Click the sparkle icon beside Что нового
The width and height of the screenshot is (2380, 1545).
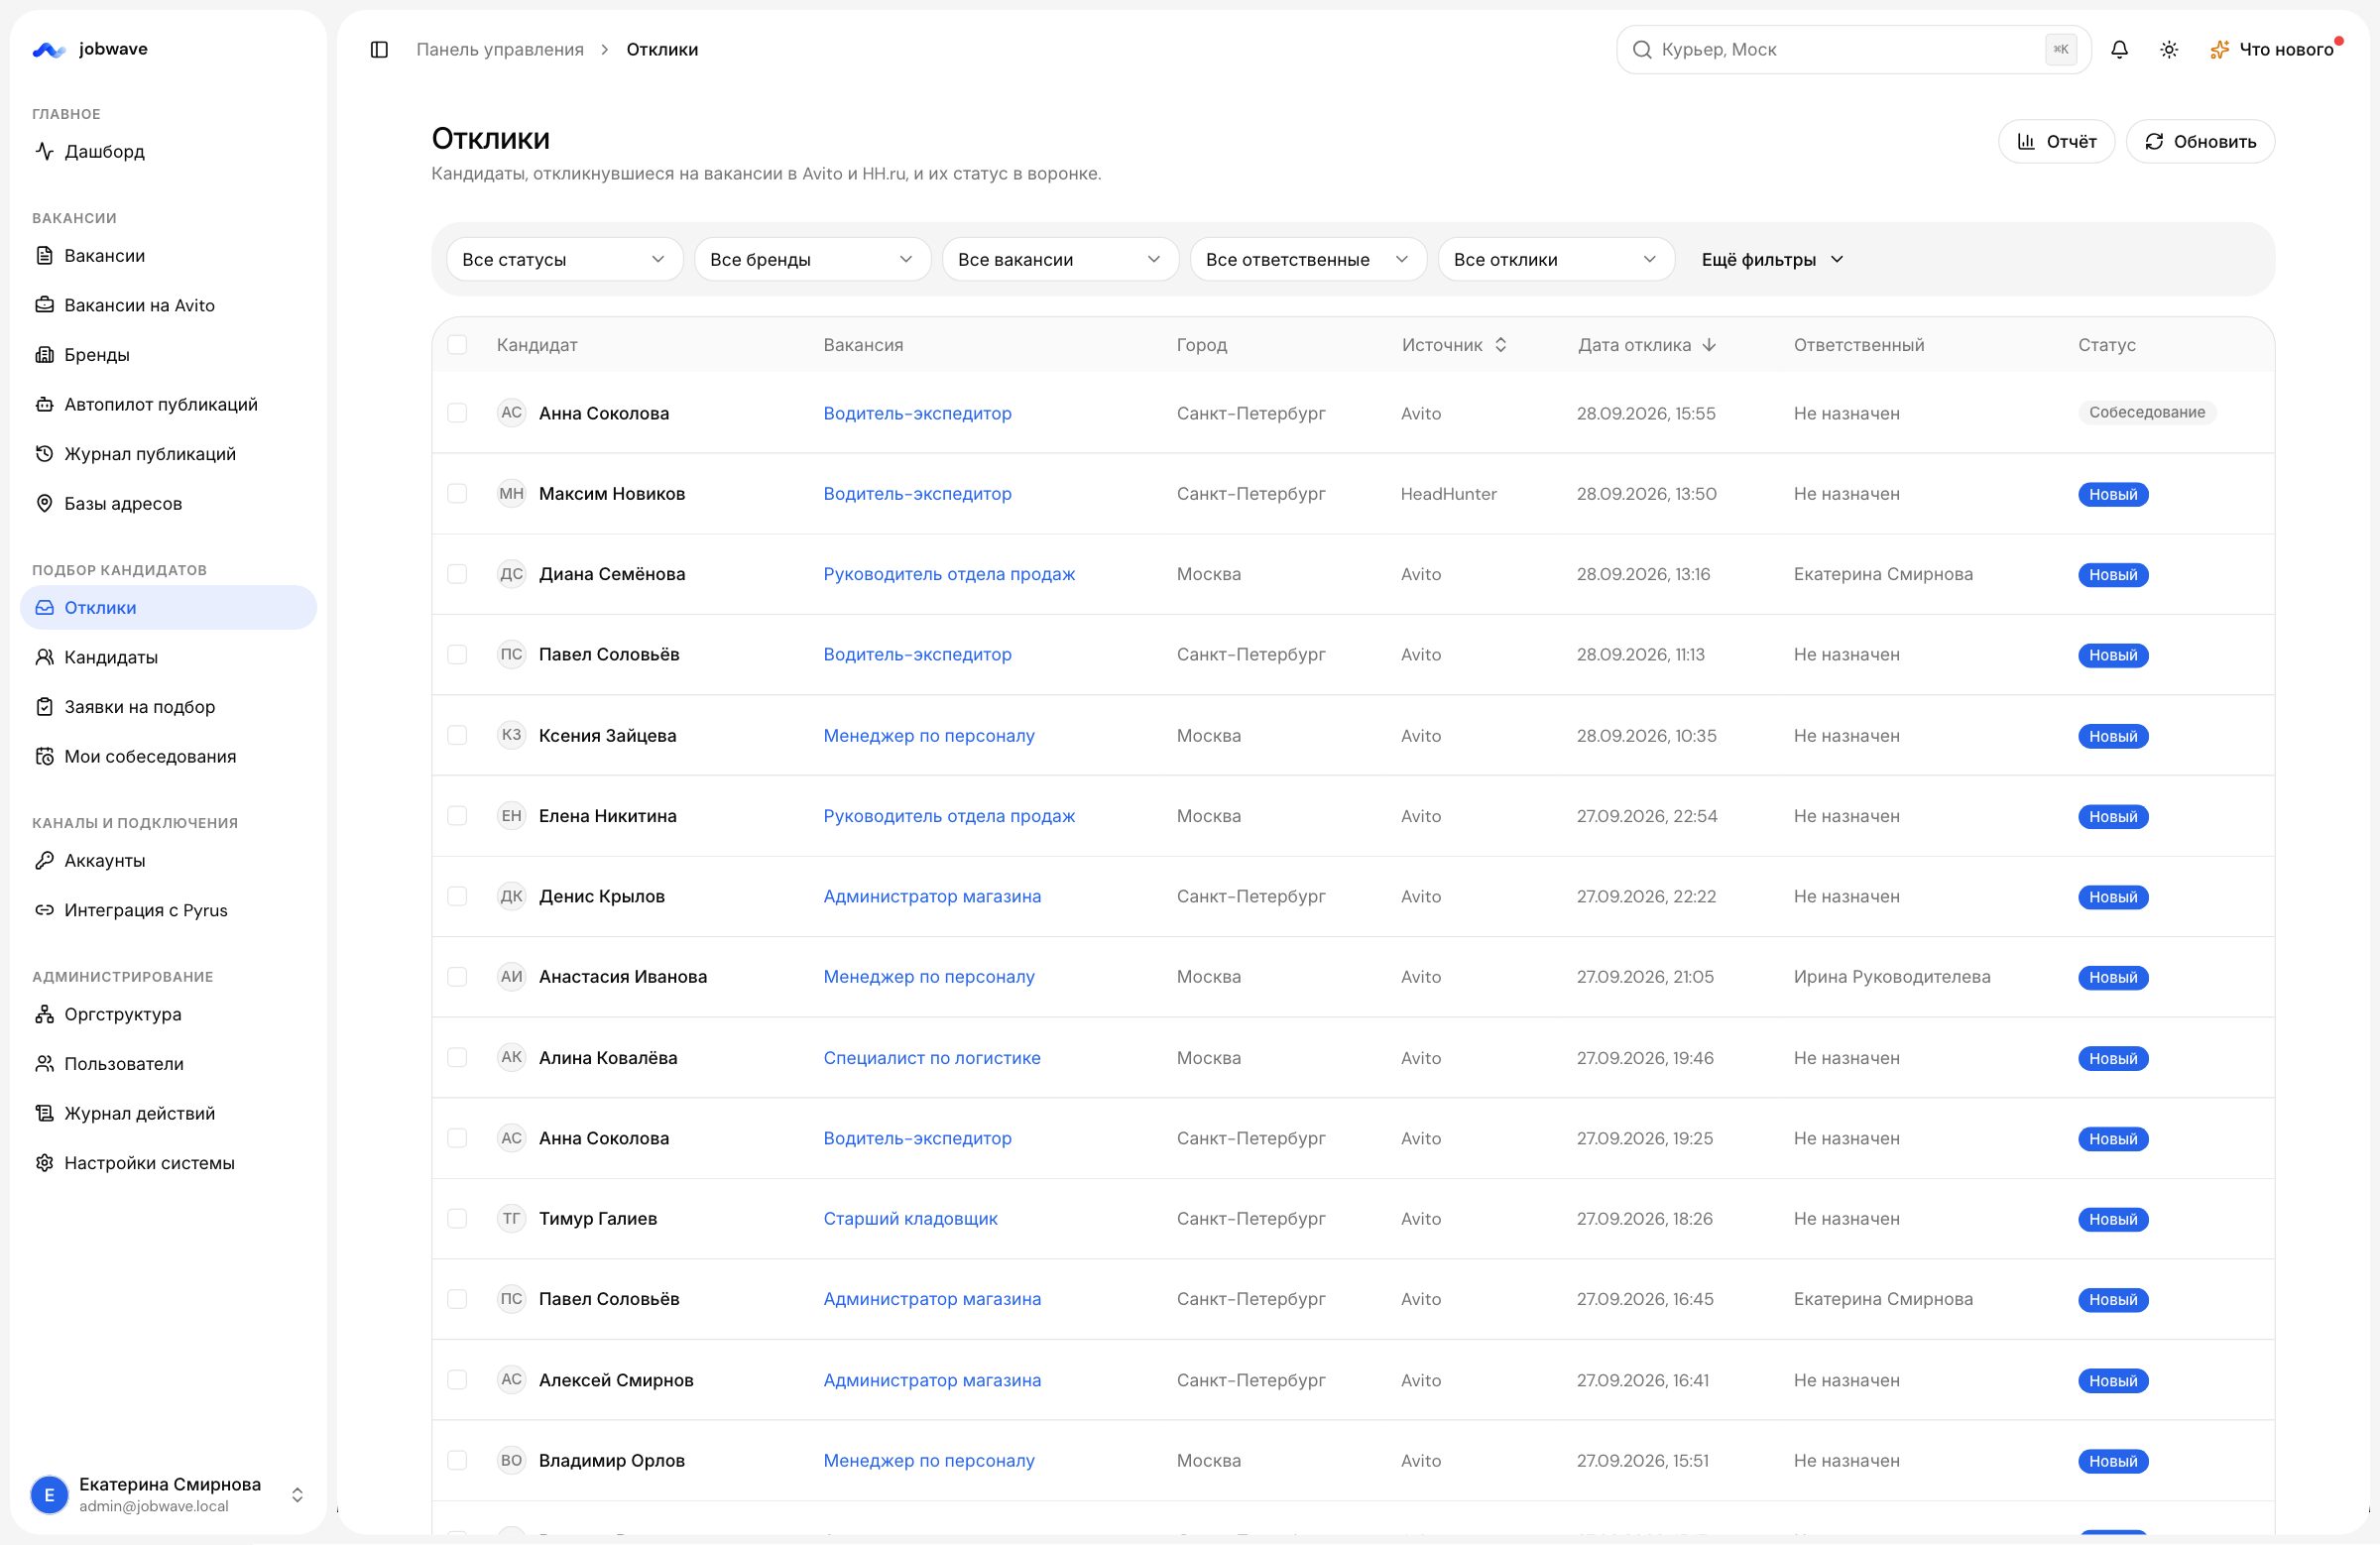[x=2219, y=49]
